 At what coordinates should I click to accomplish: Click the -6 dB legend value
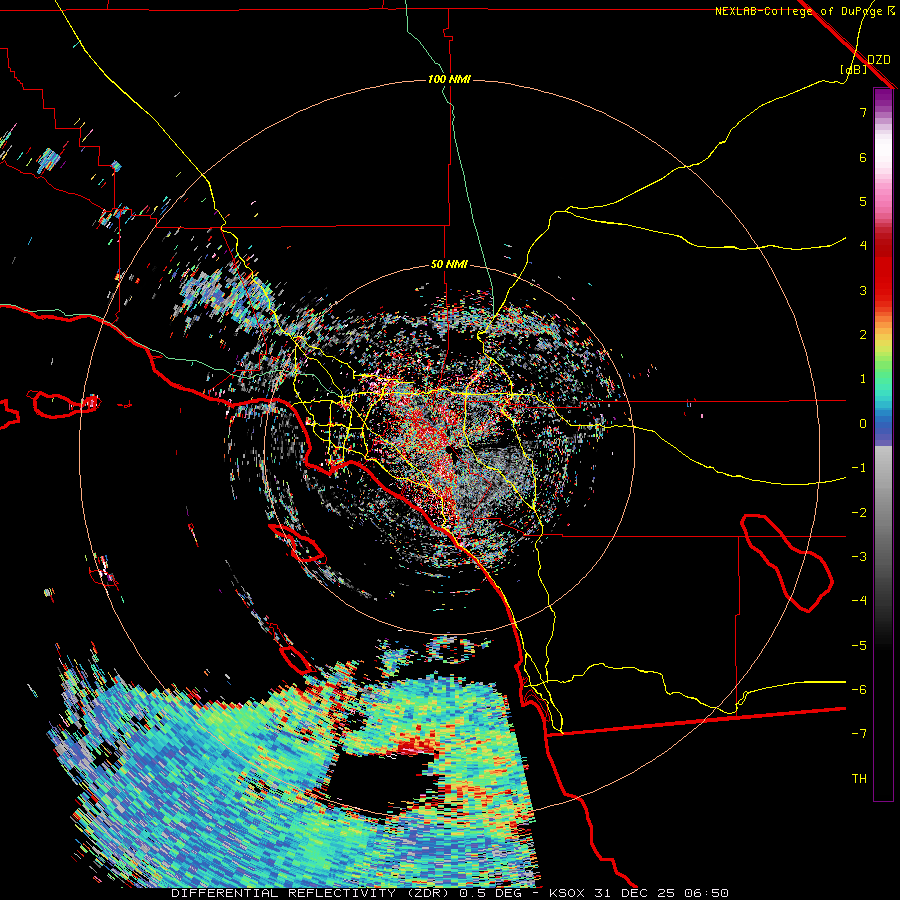859,690
